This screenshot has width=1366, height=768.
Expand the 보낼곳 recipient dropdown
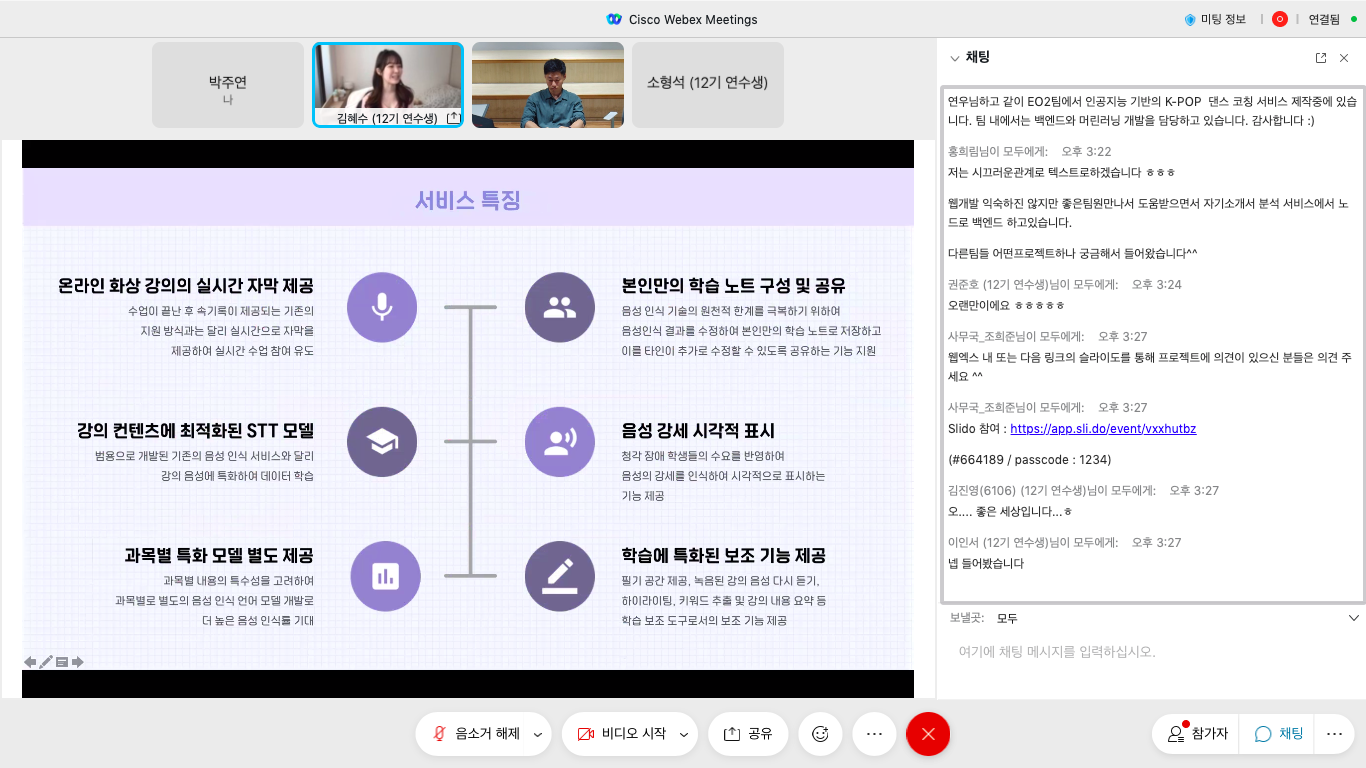[1354, 618]
